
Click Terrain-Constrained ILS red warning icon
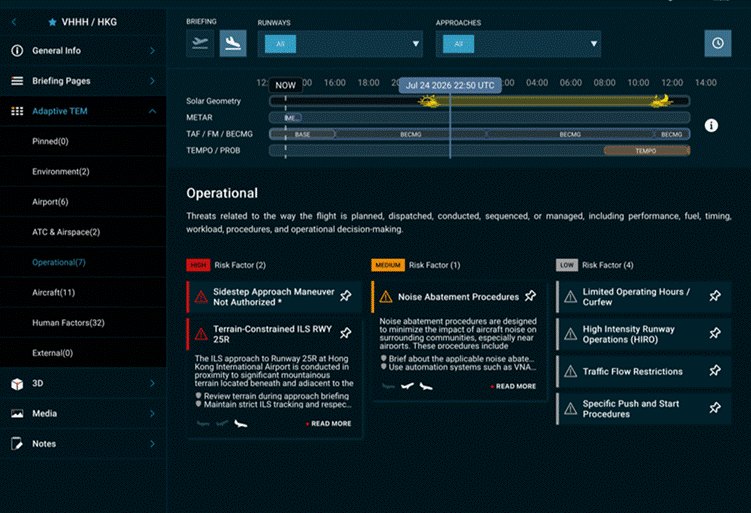point(201,334)
